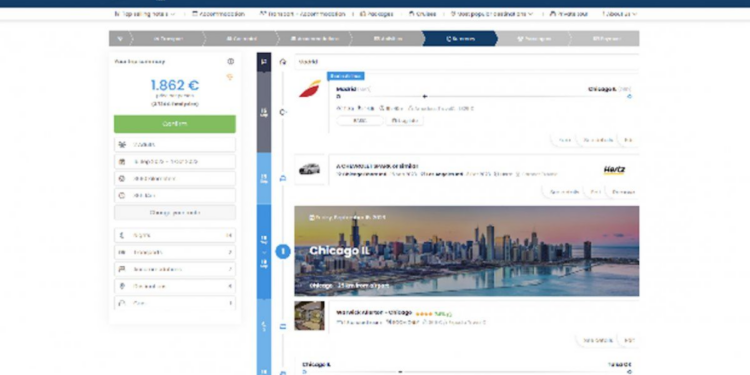Go to the Passengers step
750x375 pixels.
pyautogui.click(x=533, y=39)
